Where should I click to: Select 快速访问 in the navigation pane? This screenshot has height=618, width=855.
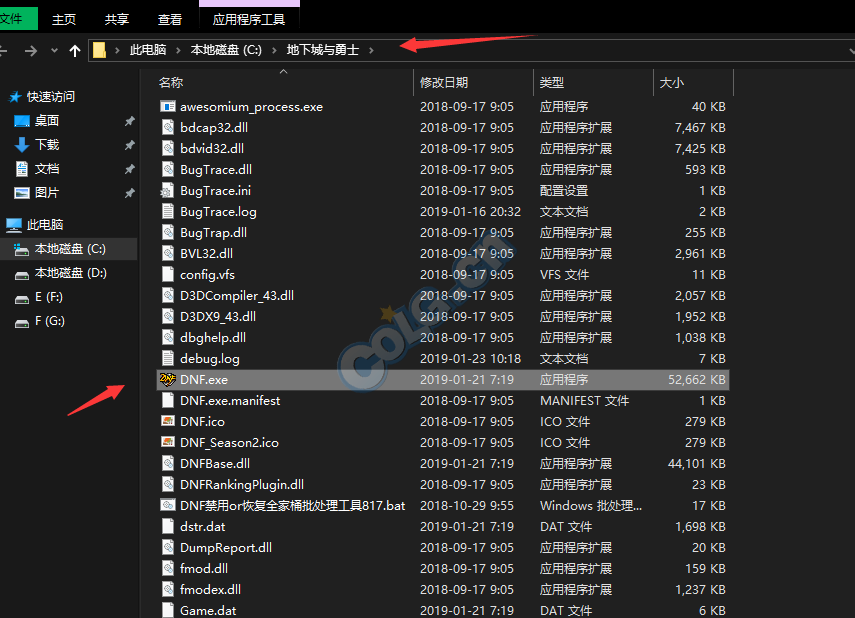[51, 97]
